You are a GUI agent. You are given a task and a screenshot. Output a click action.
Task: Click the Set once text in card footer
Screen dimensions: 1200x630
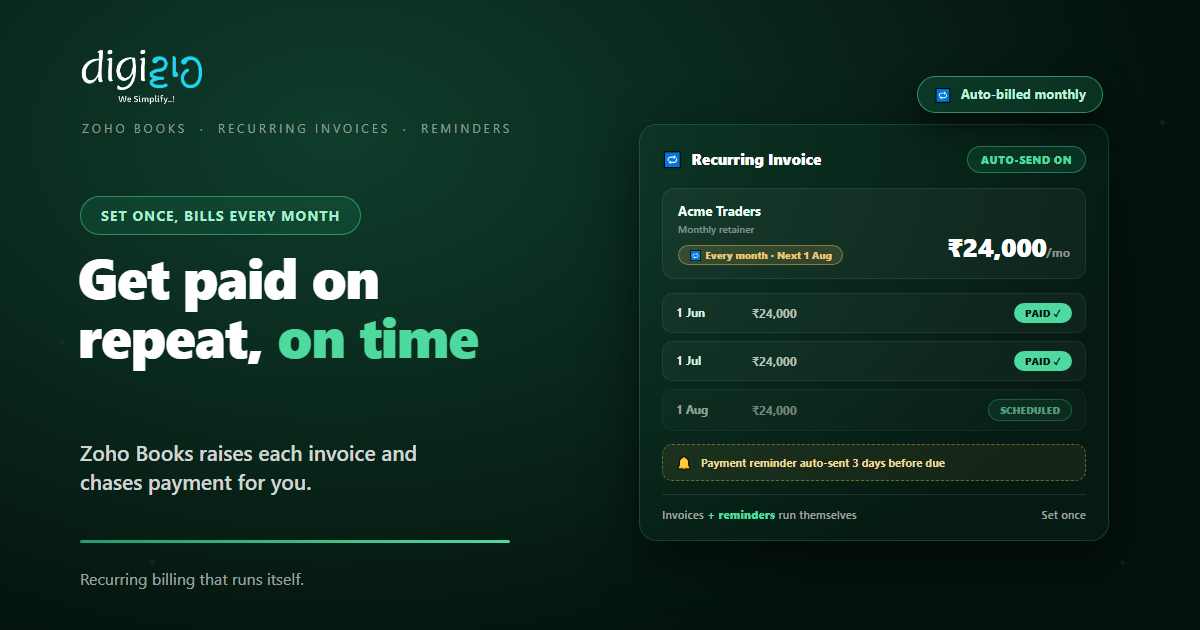[1063, 515]
